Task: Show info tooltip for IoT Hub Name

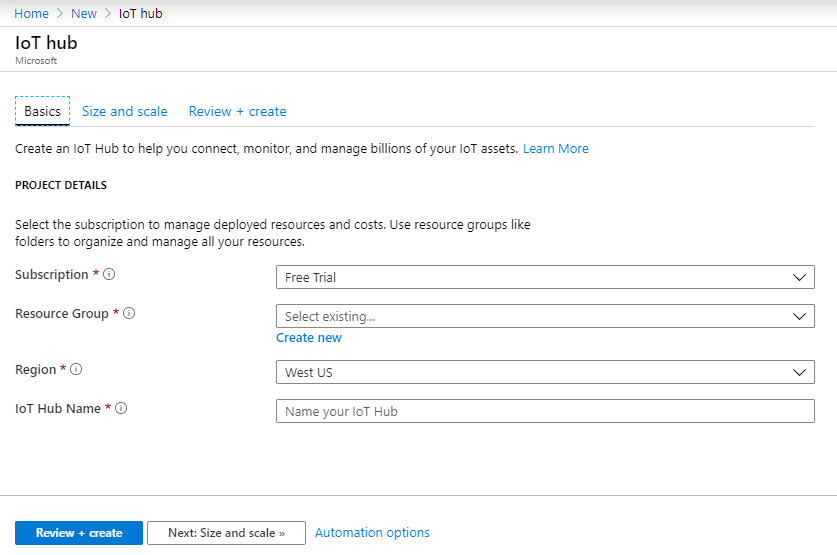Action: pos(121,408)
